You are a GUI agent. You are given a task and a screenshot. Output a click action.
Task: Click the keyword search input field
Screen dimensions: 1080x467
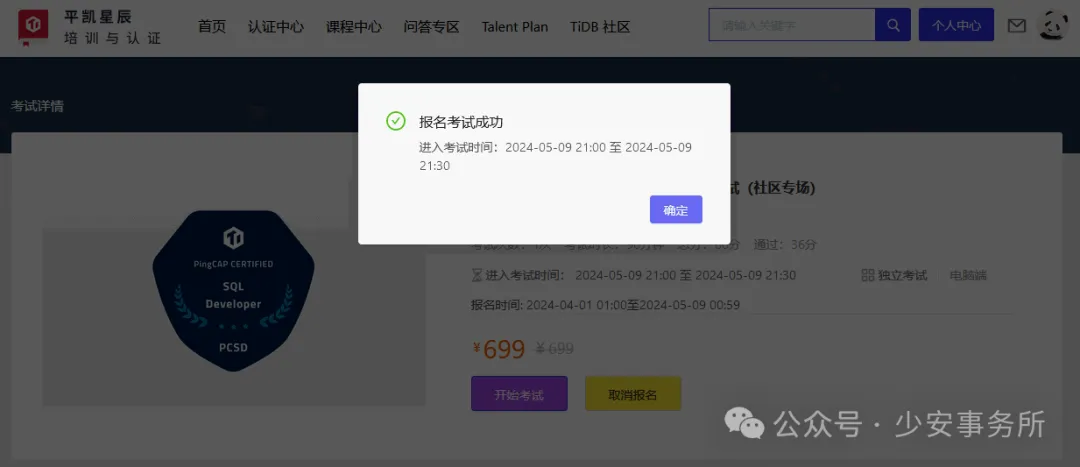(x=791, y=25)
